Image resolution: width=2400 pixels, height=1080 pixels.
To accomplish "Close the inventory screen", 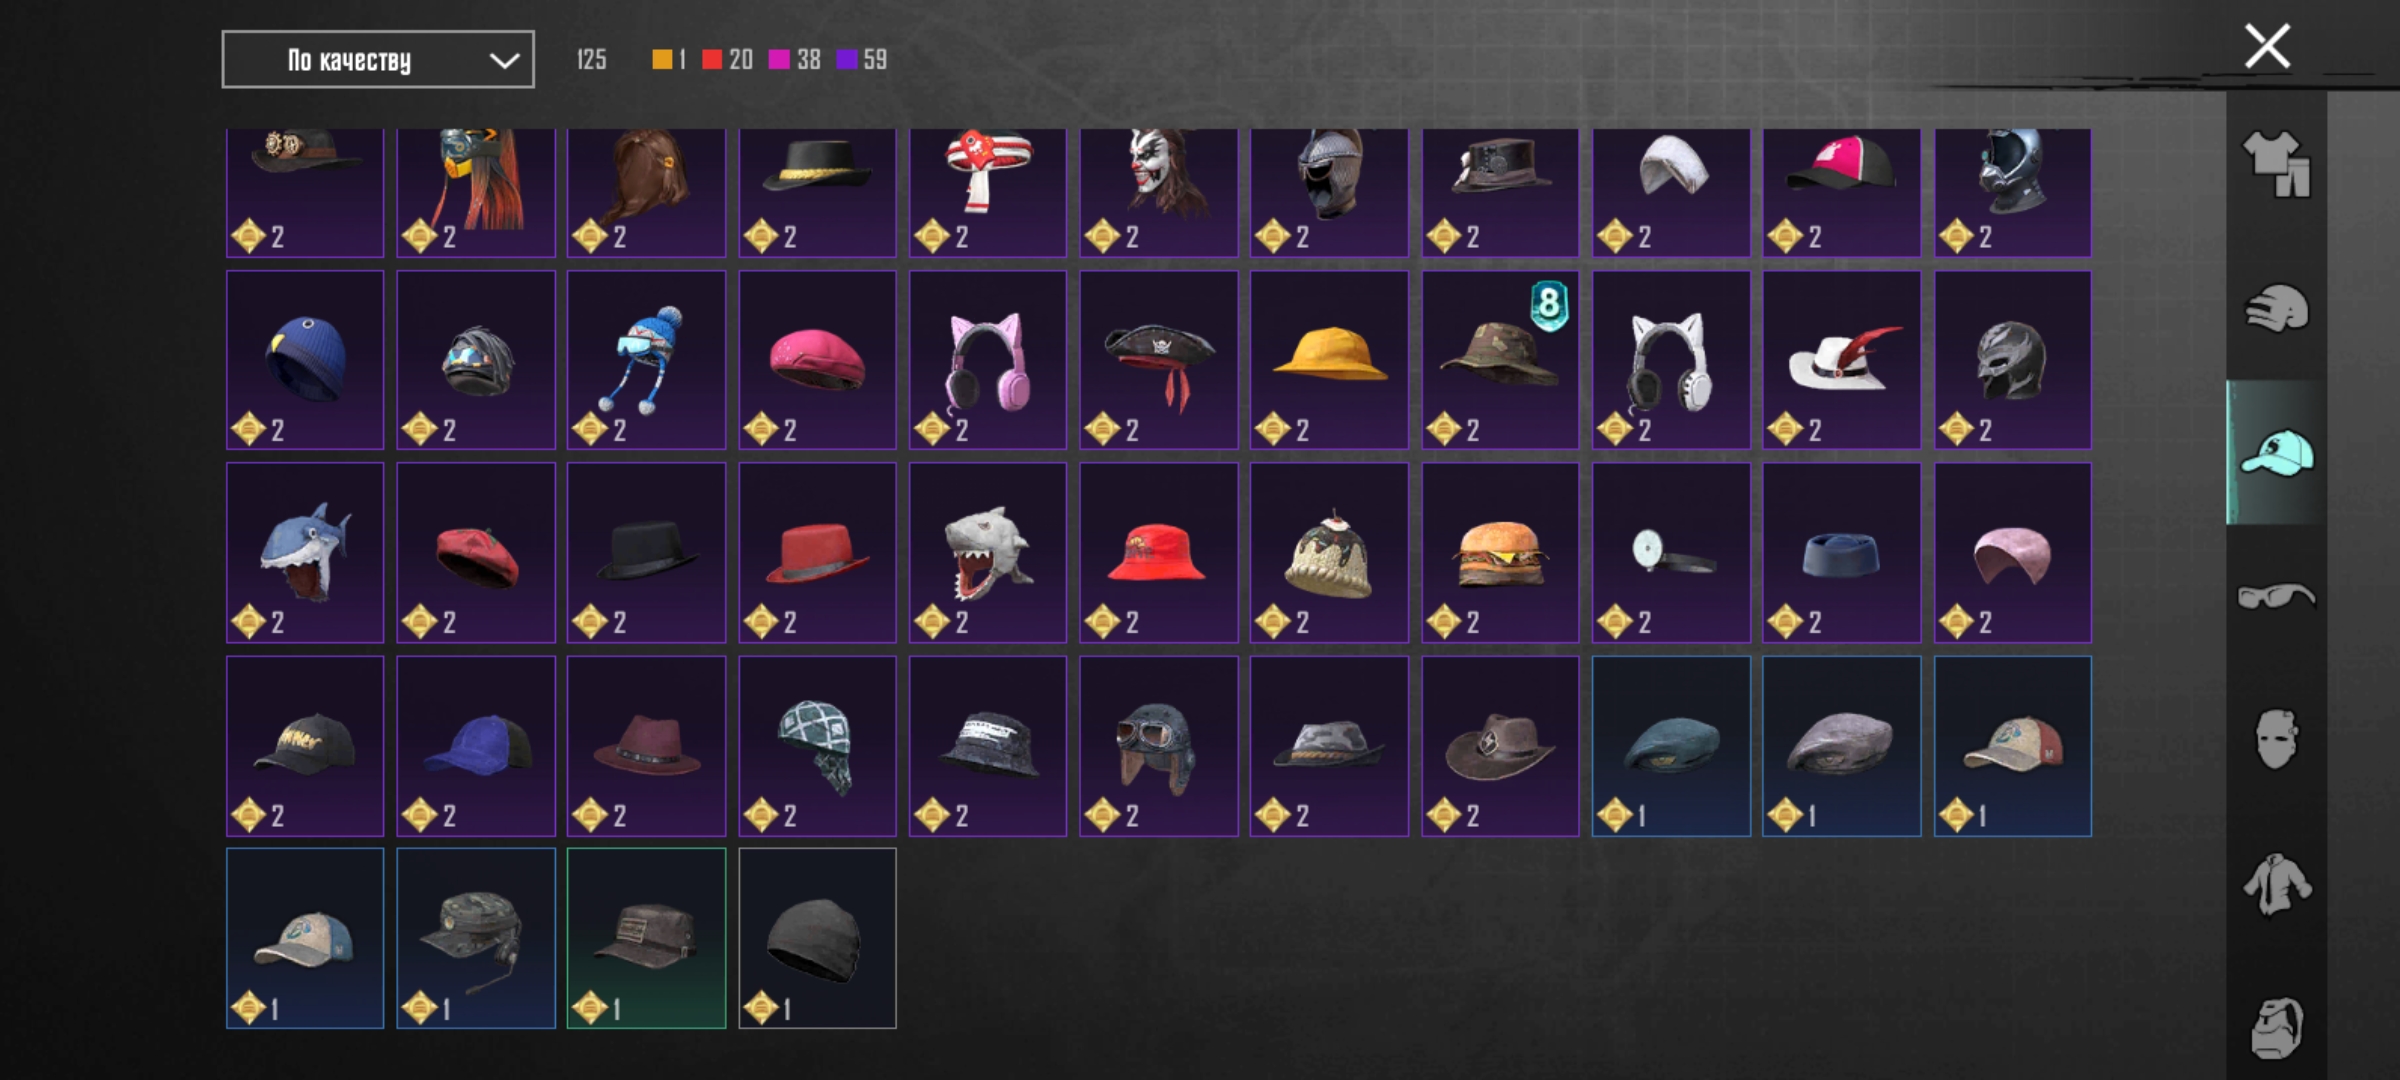I will pyautogui.click(x=2267, y=46).
